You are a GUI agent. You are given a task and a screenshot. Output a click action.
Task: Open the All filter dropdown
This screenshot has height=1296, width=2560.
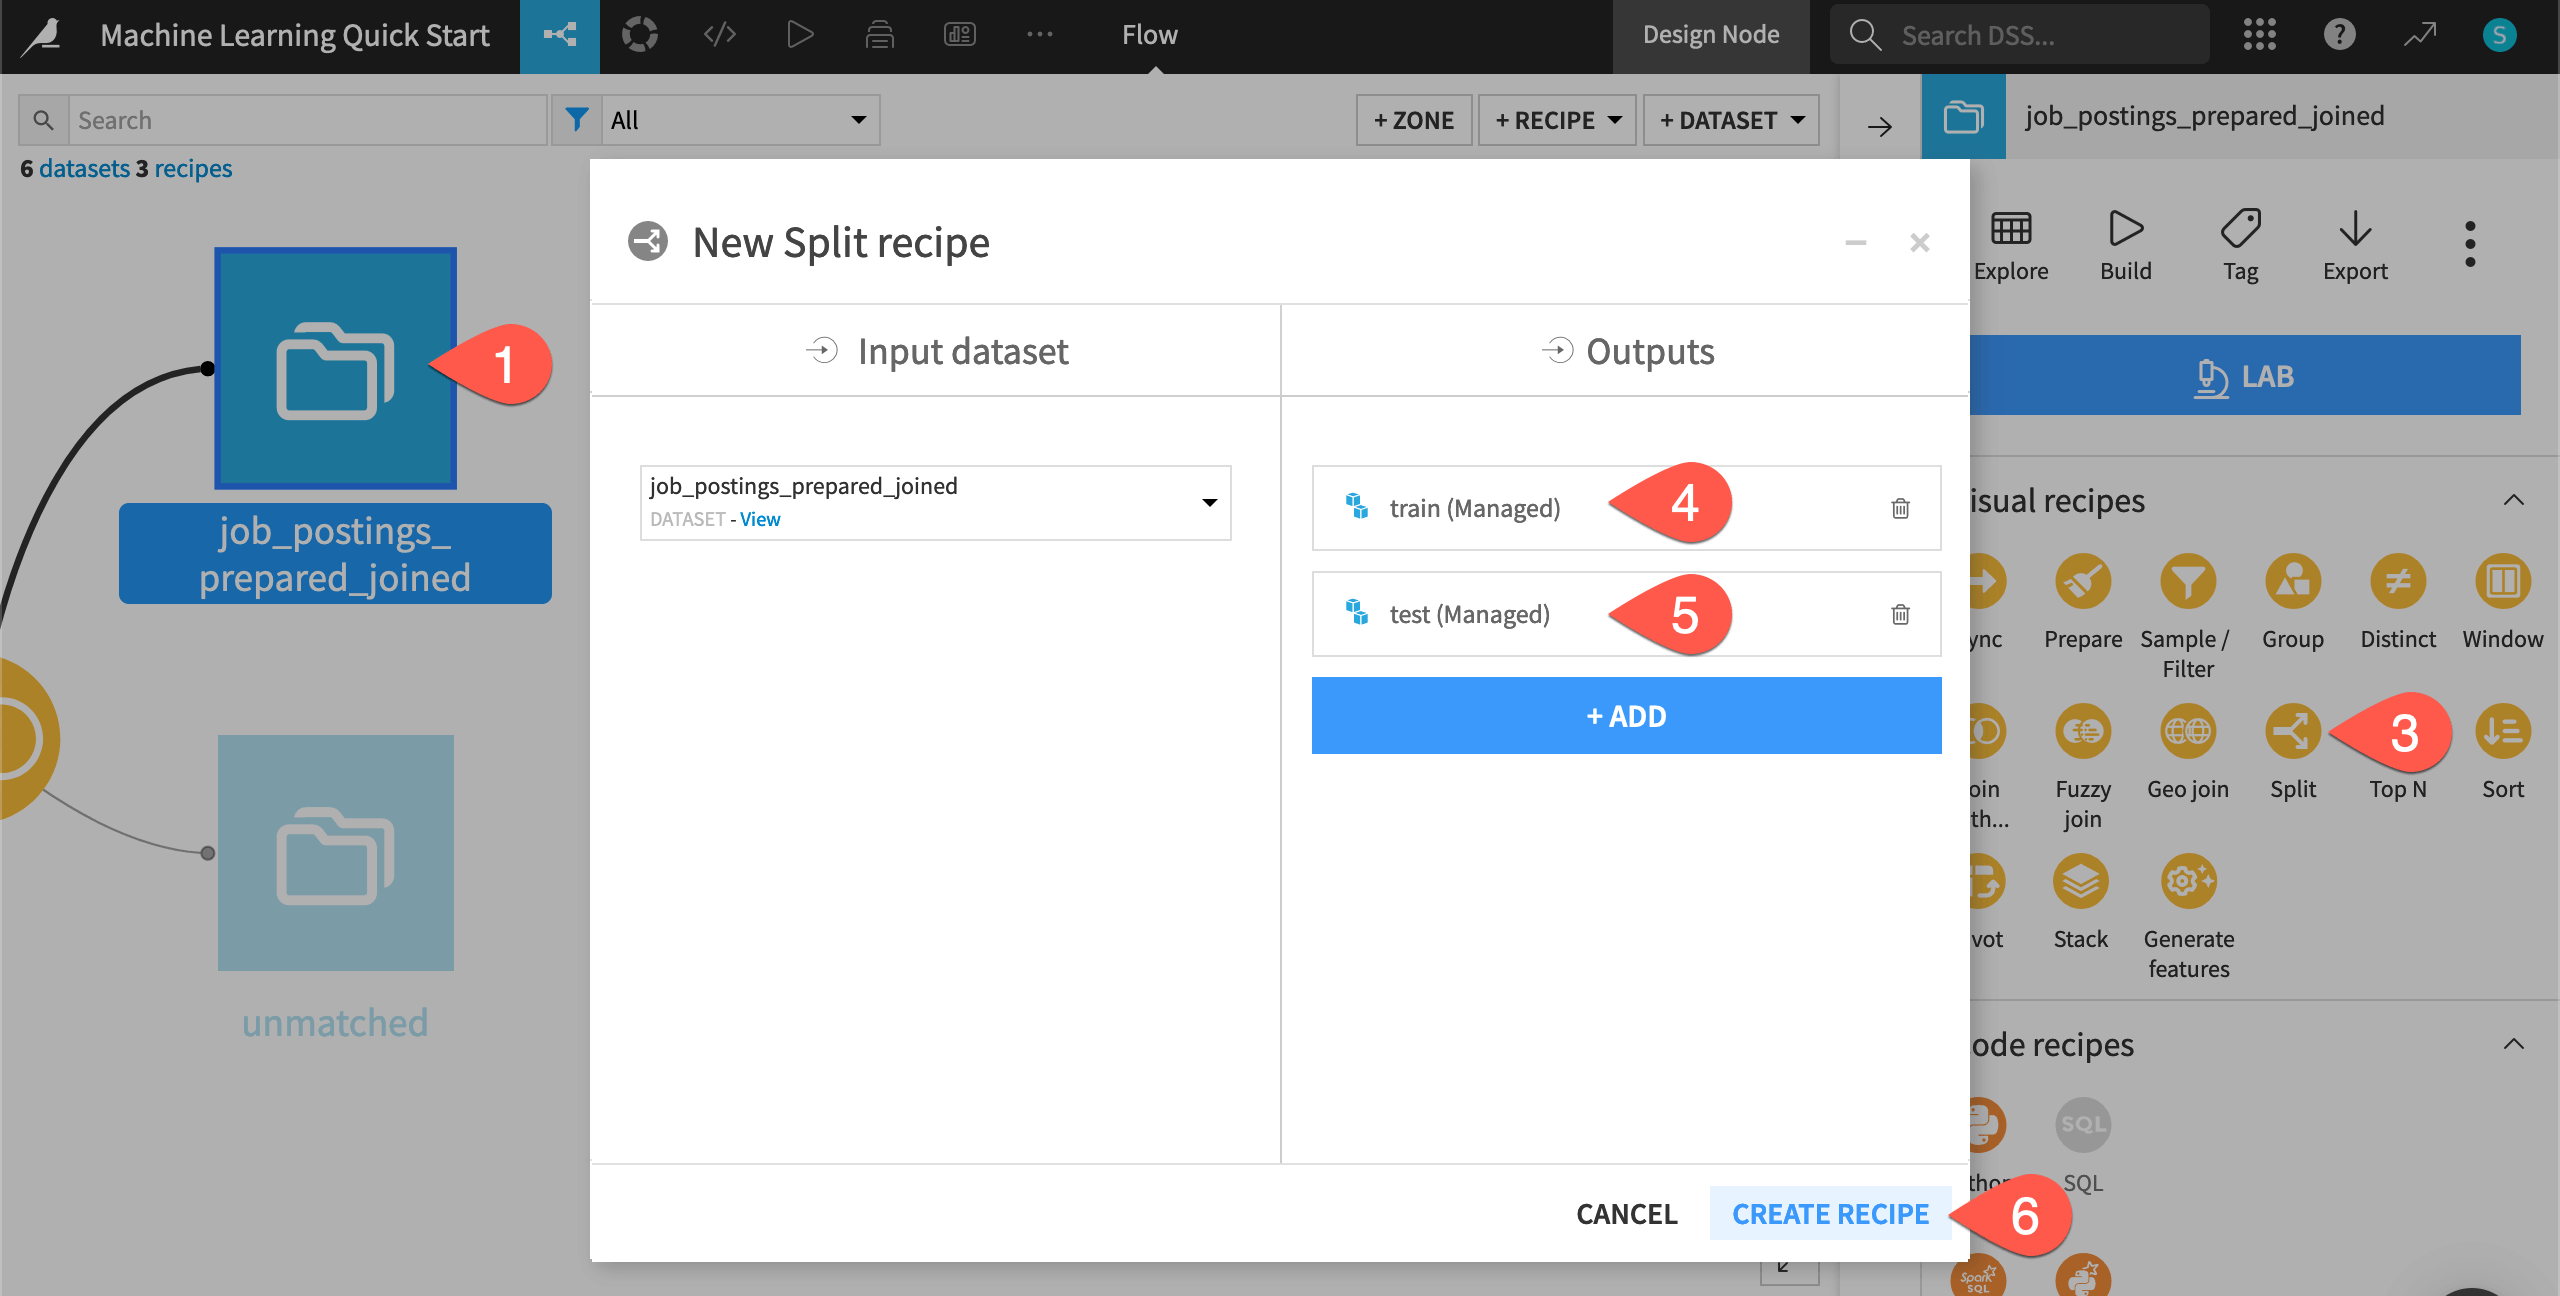(740, 119)
